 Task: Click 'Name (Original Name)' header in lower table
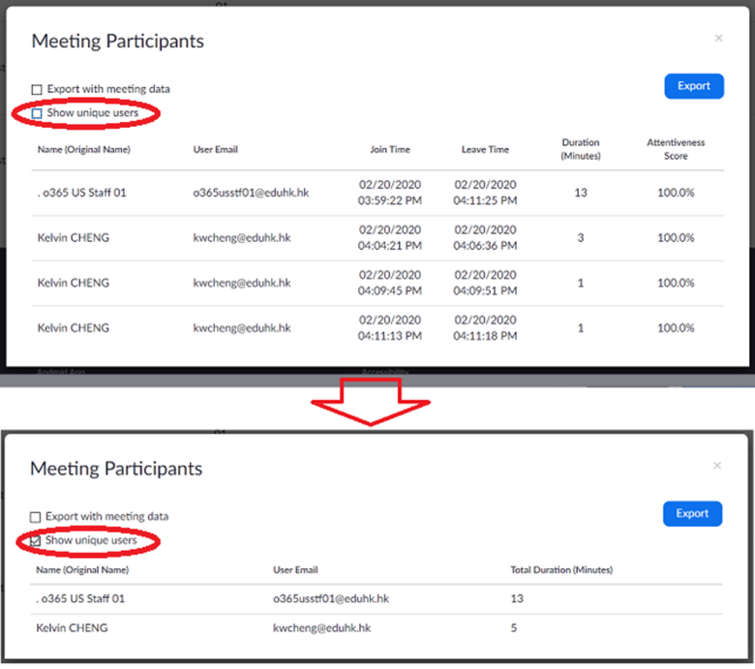click(x=82, y=570)
